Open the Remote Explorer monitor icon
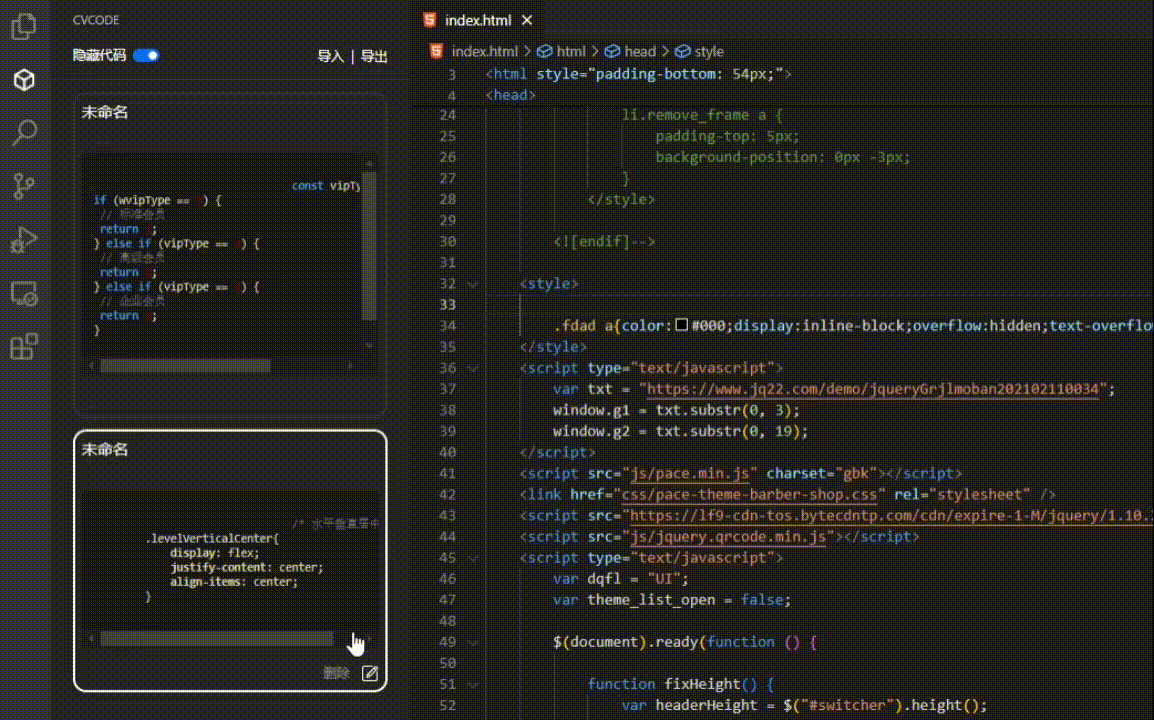This screenshot has width=1154, height=720. [x=24, y=293]
